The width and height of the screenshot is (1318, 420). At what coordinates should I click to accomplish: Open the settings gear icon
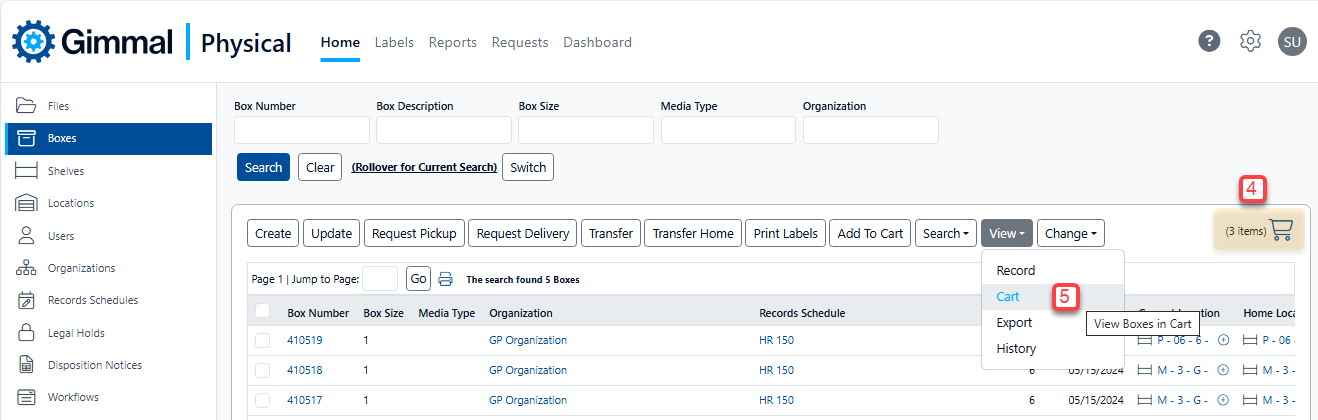pyautogui.click(x=1250, y=41)
